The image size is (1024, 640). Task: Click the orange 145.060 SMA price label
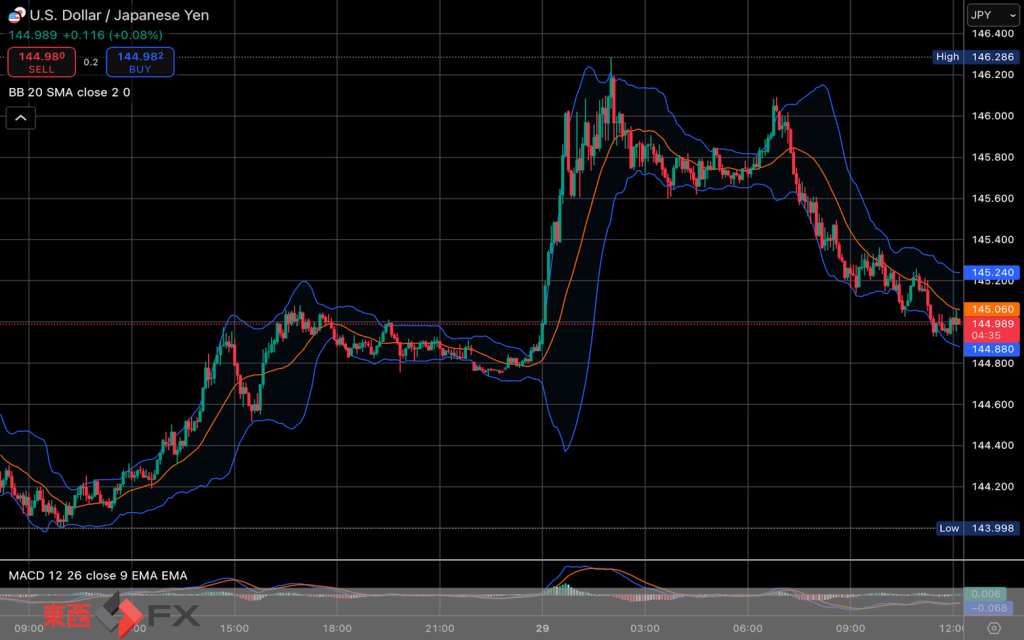992,309
